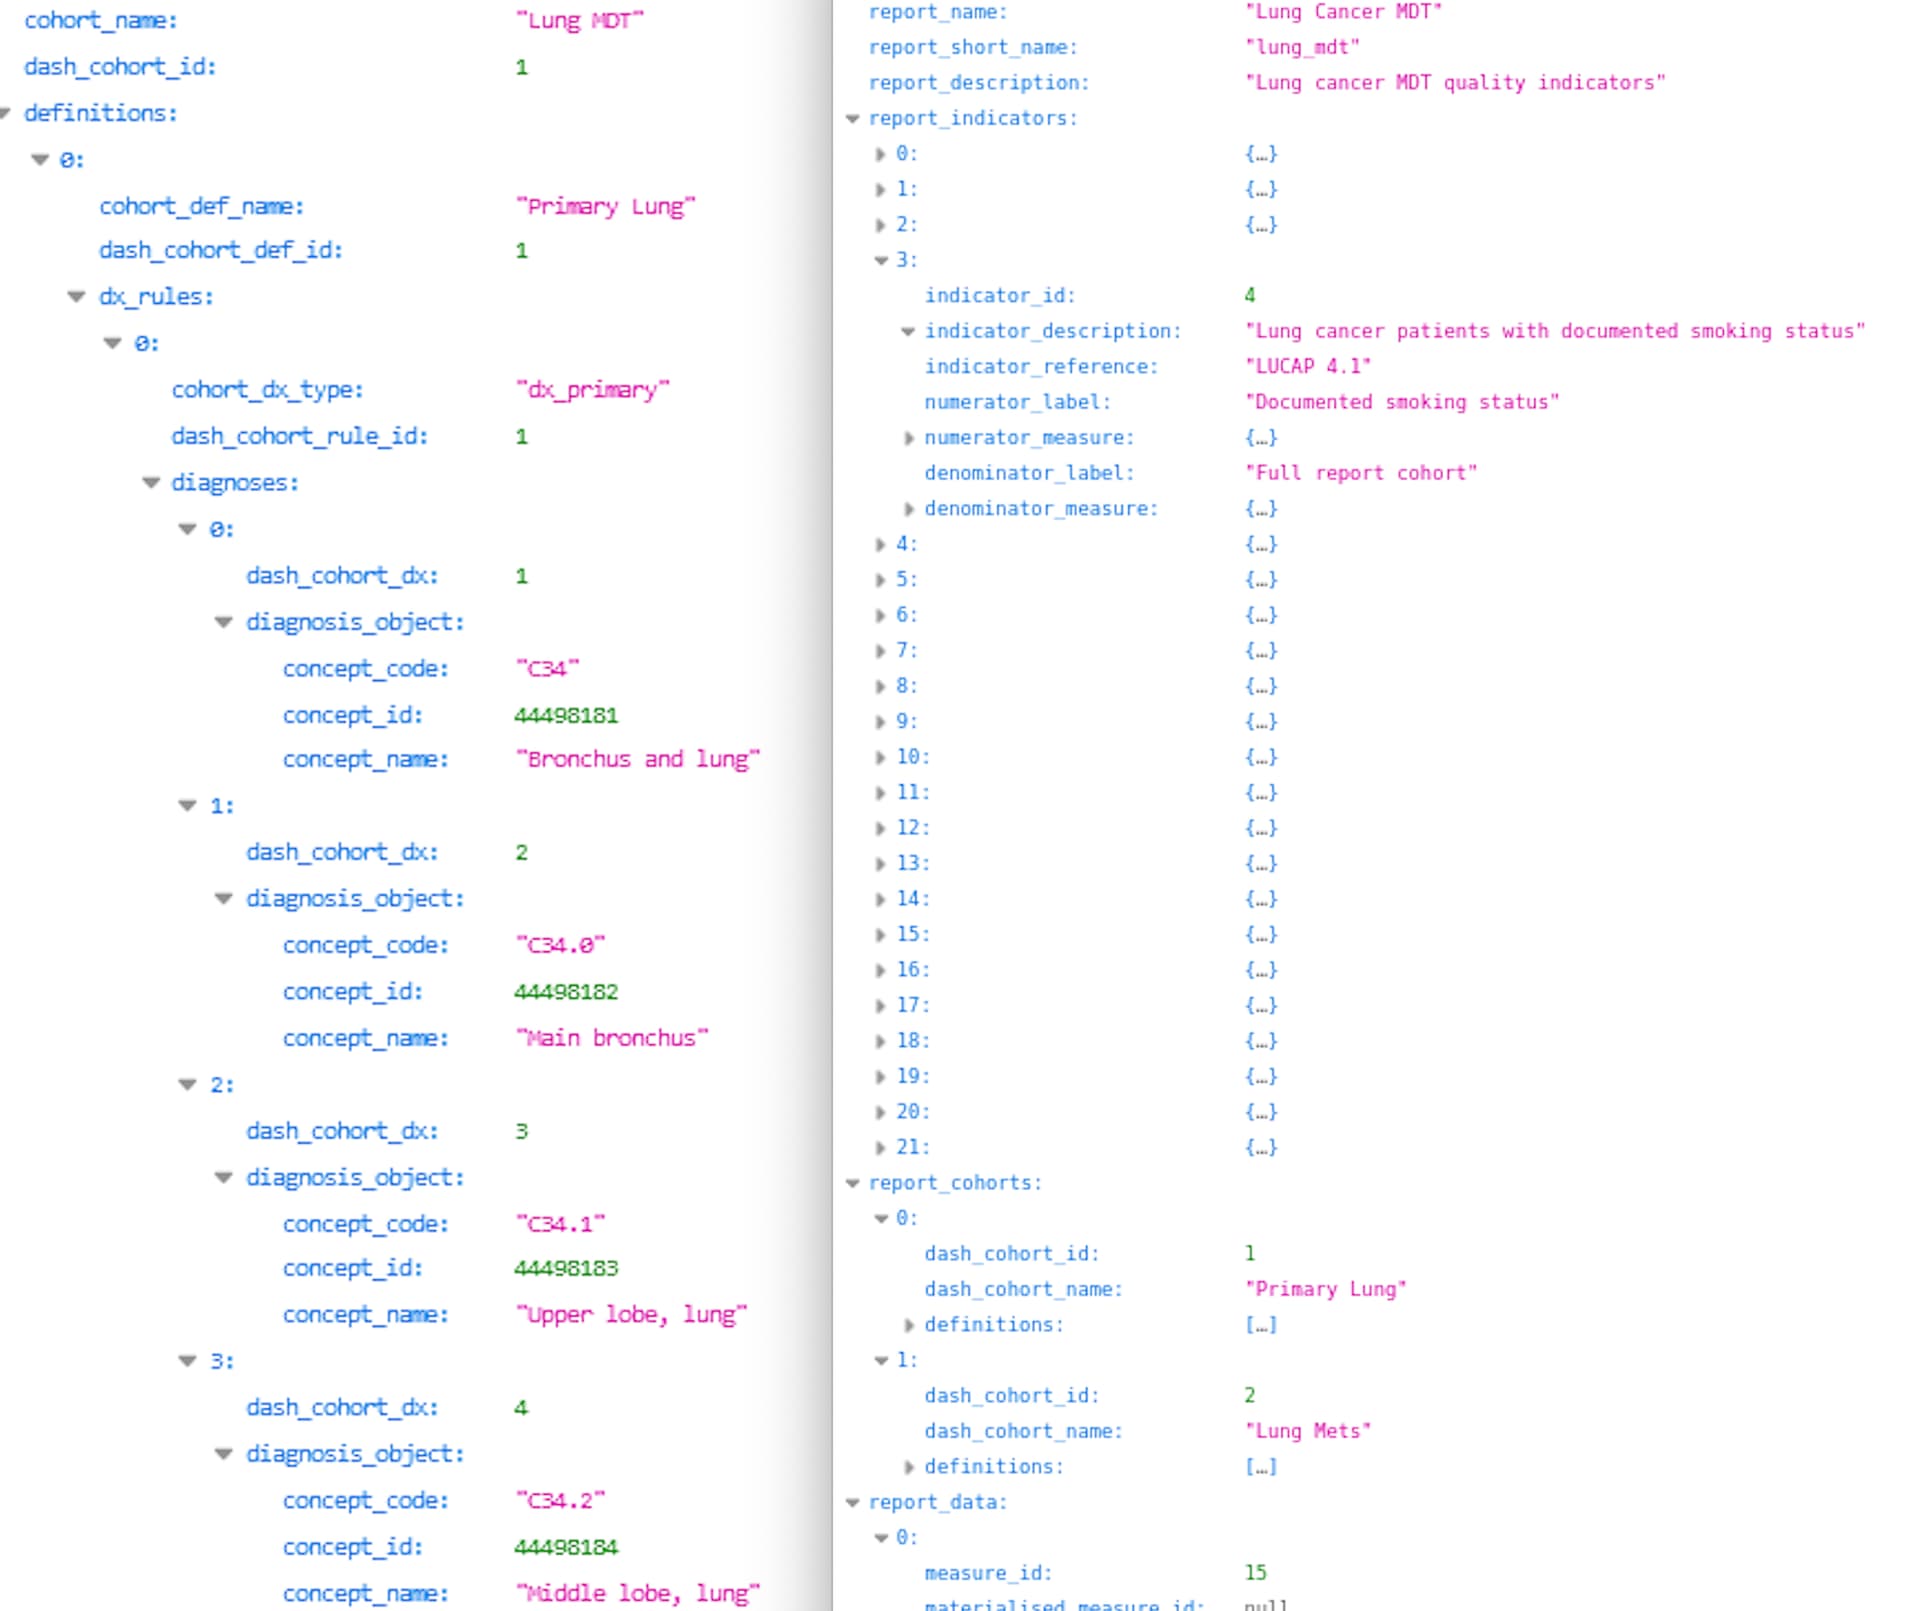This screenshot has width=1920, height=1611.
Task: Expand report indicator 16
Action: pyautogui.click(x=880, y=970)
